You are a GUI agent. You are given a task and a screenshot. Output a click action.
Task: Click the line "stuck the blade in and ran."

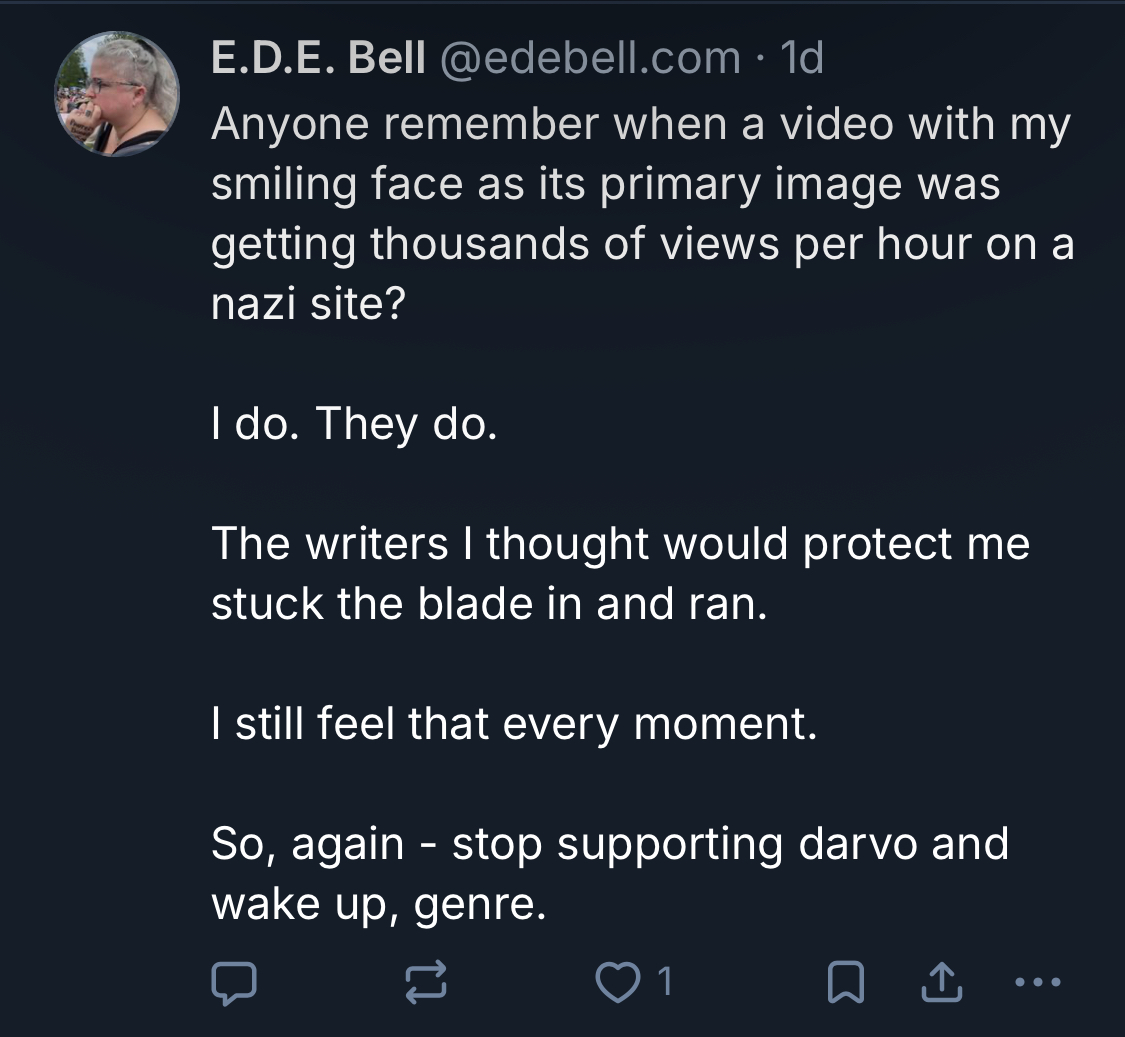click(x=489, y=604)
